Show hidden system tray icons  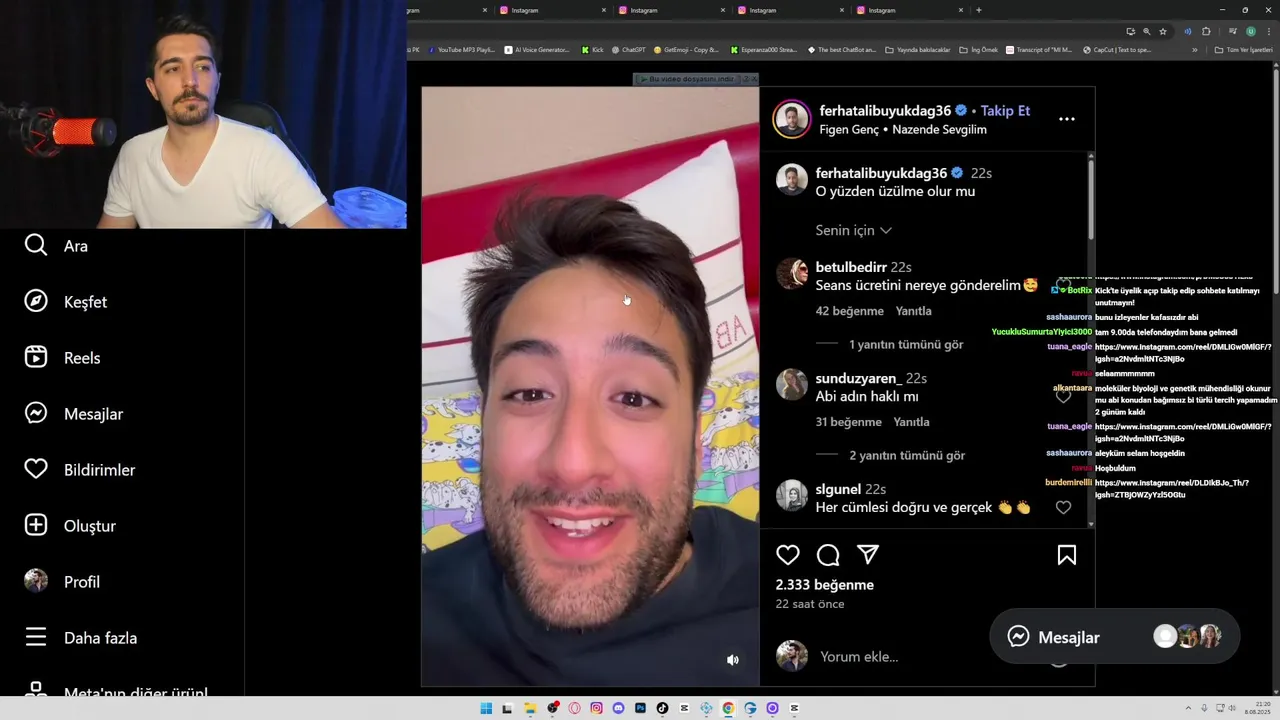1188,708
